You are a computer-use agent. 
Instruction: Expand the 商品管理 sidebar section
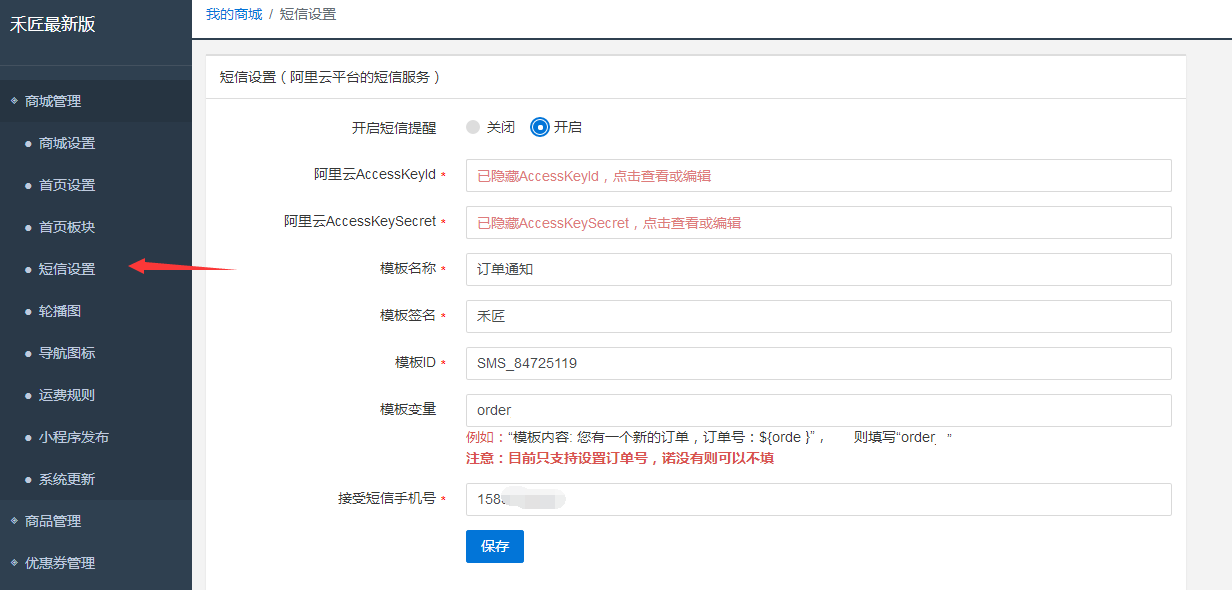(x=53, y=521)
